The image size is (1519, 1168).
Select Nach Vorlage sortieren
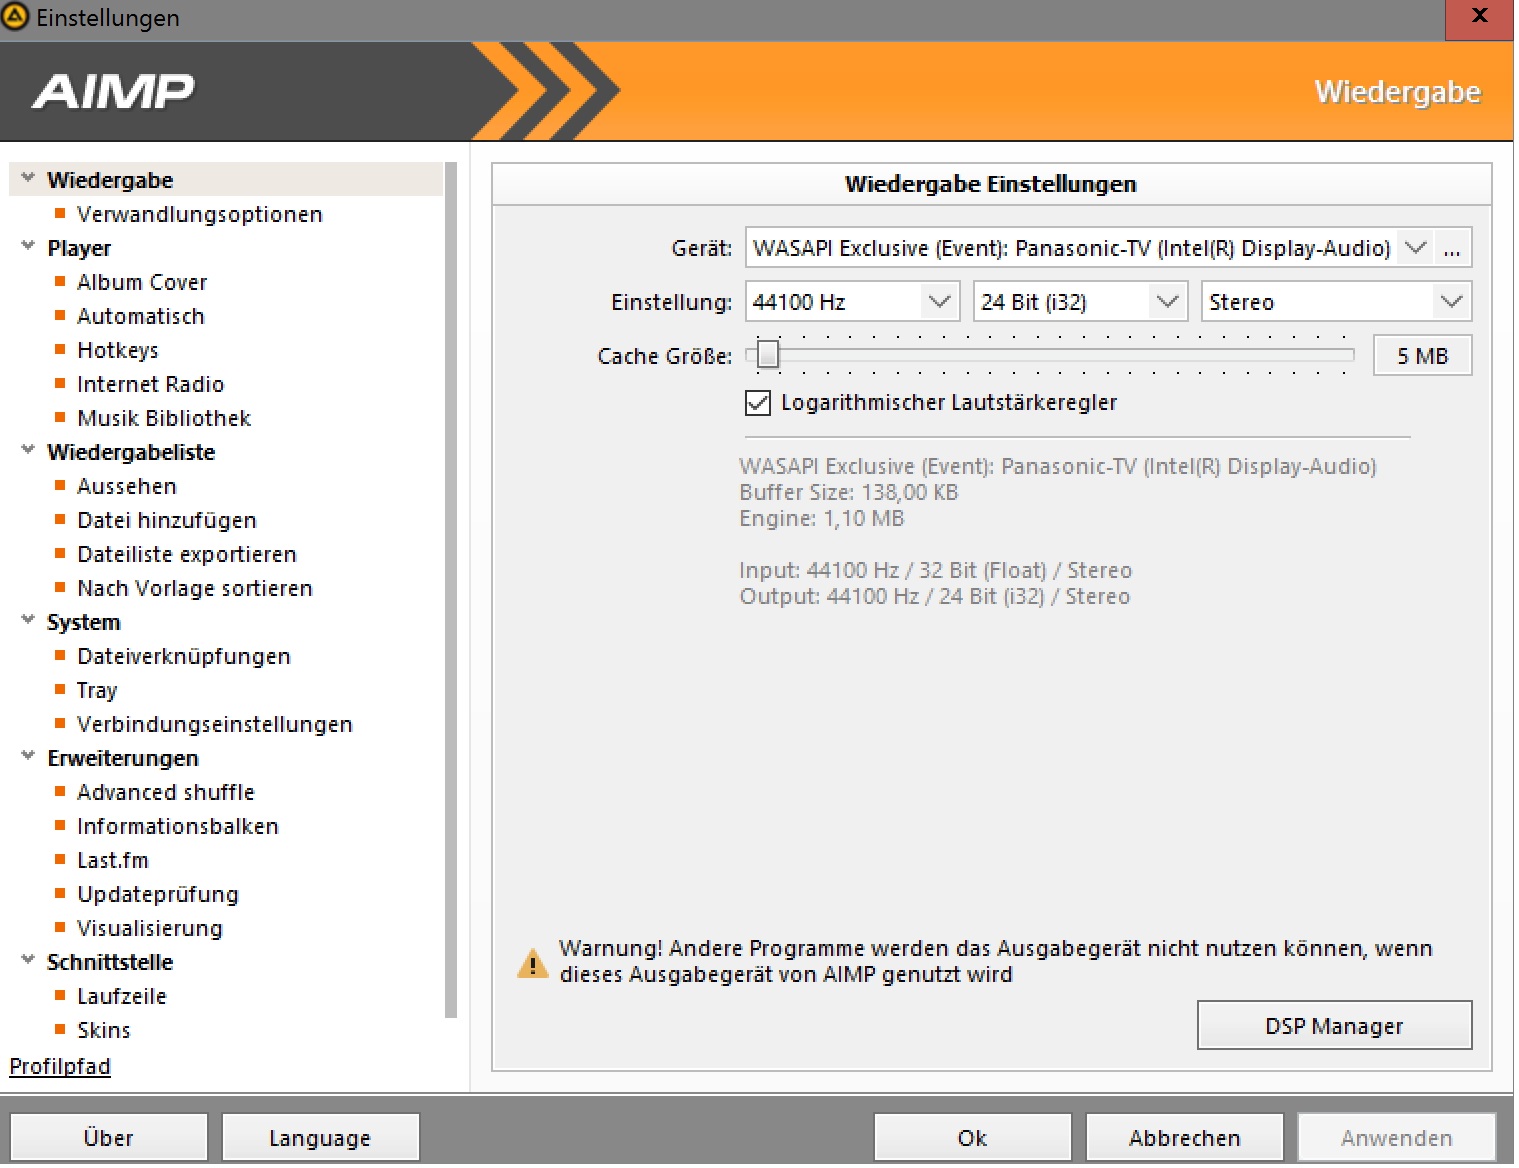point(195,589)
